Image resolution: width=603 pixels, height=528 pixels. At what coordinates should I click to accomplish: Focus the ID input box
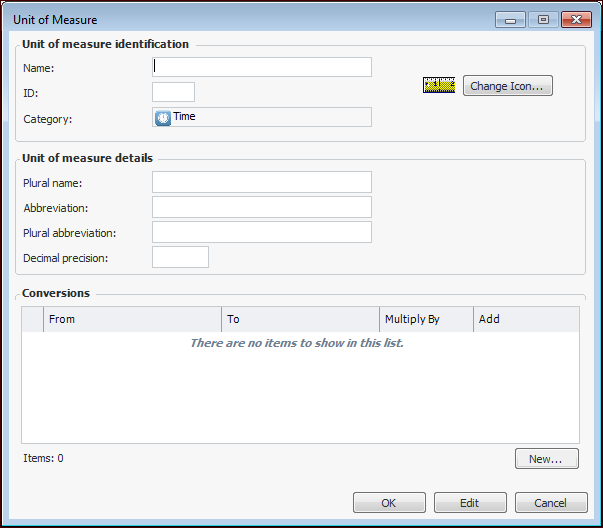coord(173,92)
